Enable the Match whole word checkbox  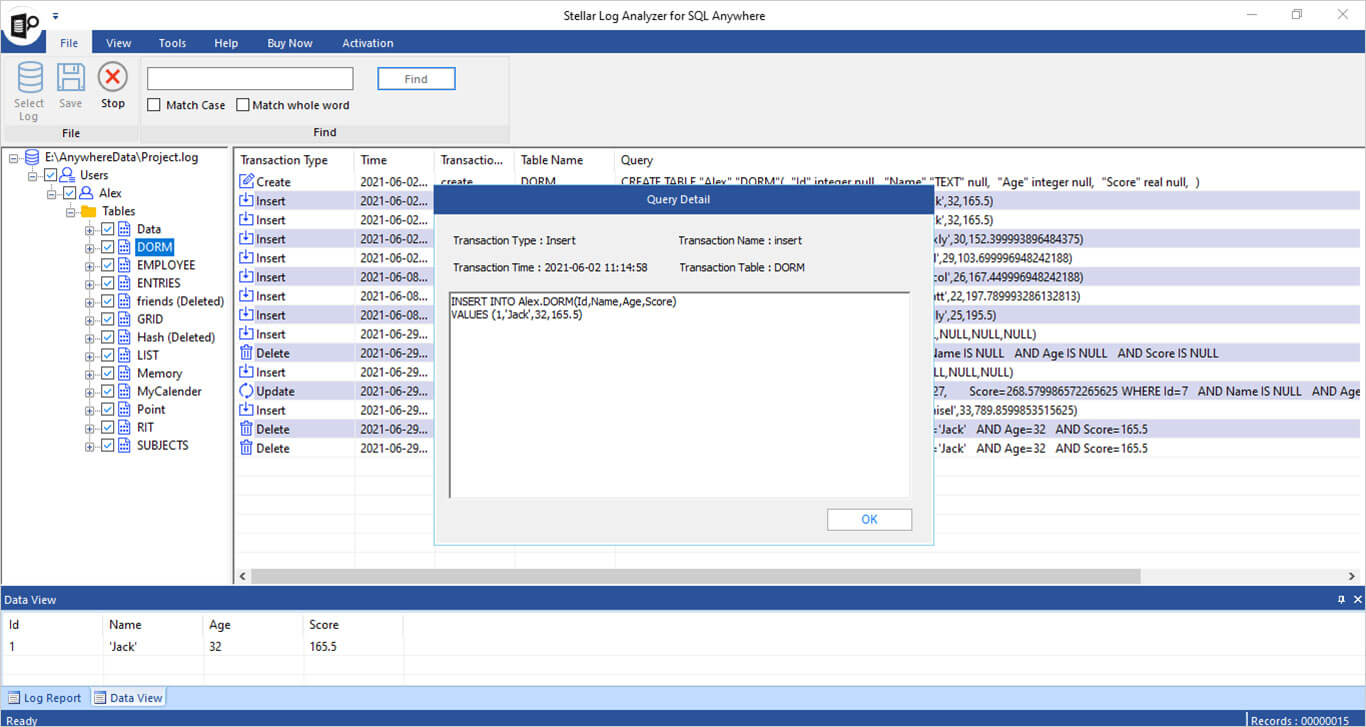coord(243,105)
